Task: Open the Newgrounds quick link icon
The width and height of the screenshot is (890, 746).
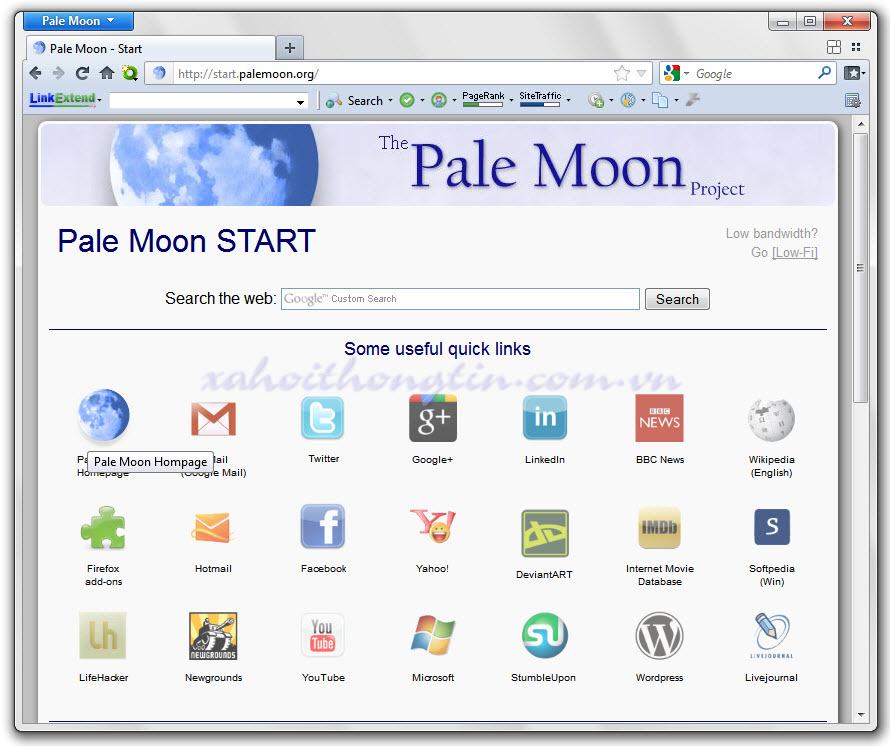Action: pos(213,636)
